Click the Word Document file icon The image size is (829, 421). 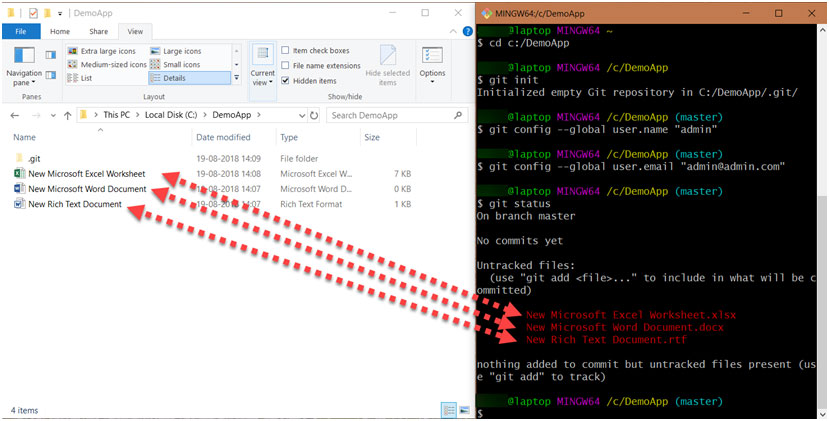click(20, 189)
